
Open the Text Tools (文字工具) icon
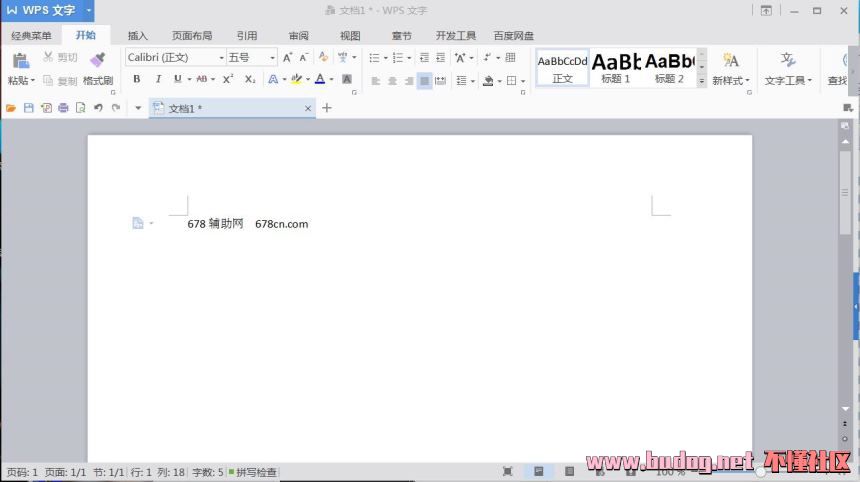point(788,61)
